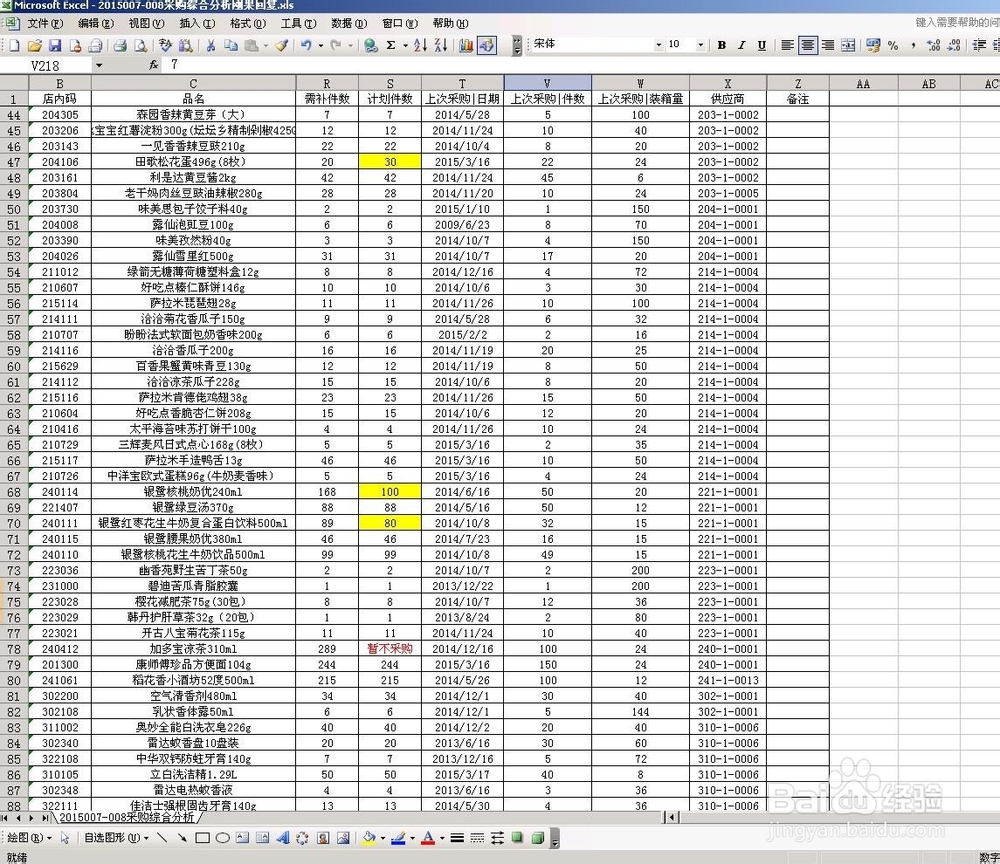Screen dimensions: 1000x864
Task: Merge and center the selected cells
Action: [848, 45]
